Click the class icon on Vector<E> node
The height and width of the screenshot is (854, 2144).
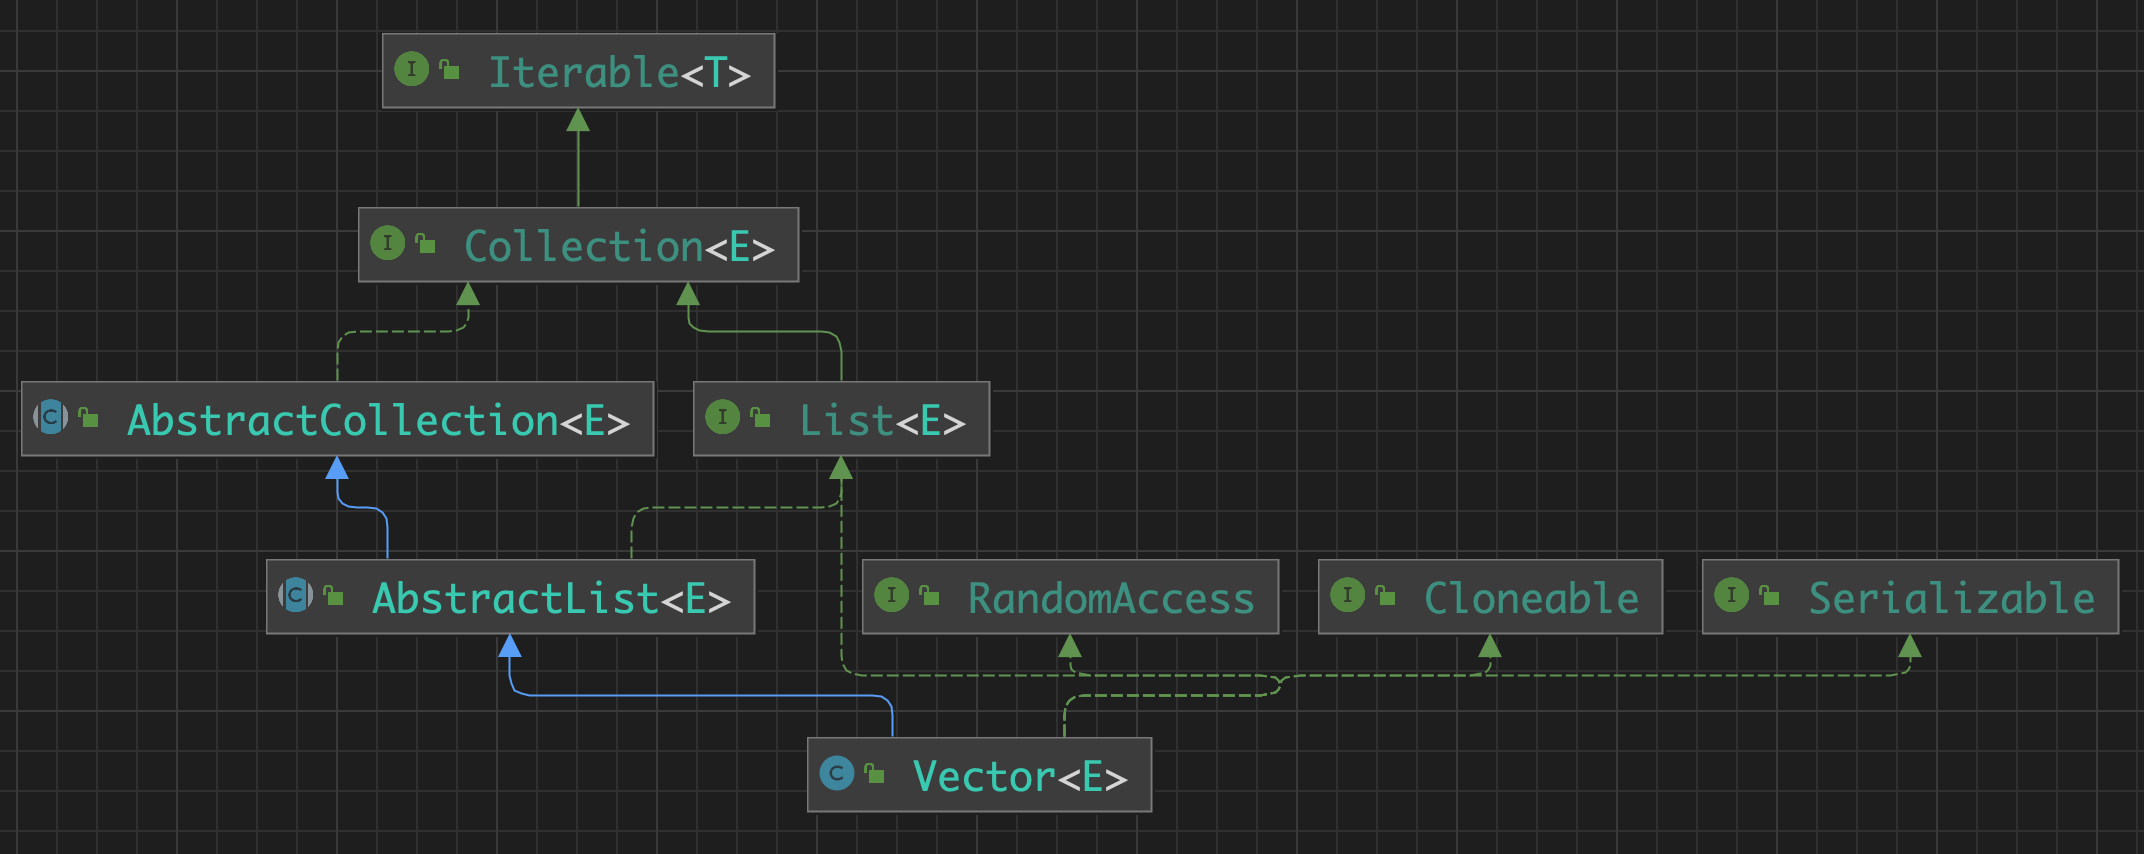point(836,773)
